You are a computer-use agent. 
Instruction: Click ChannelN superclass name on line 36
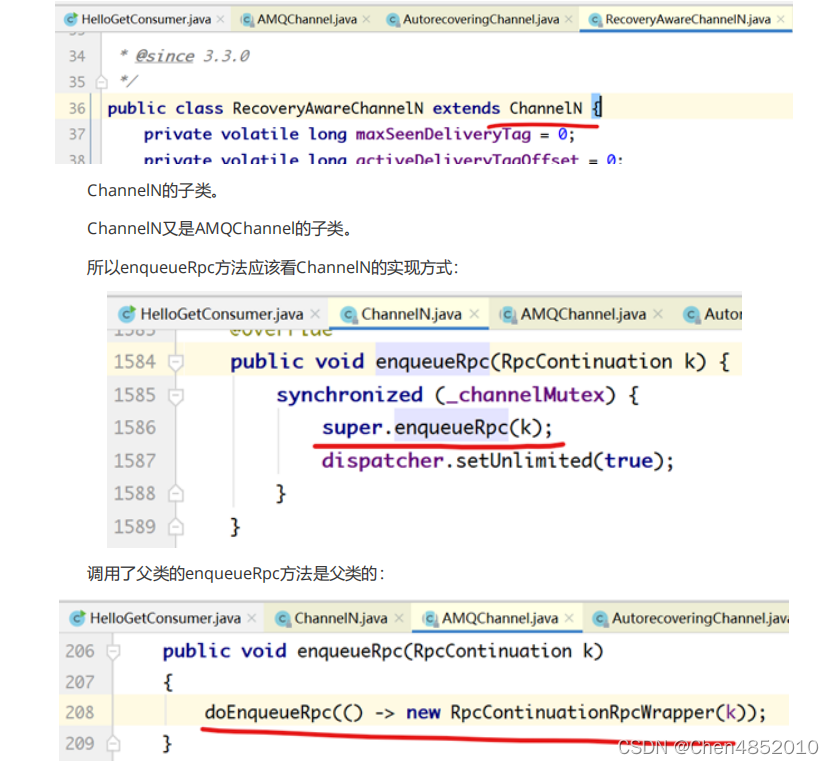546,108
